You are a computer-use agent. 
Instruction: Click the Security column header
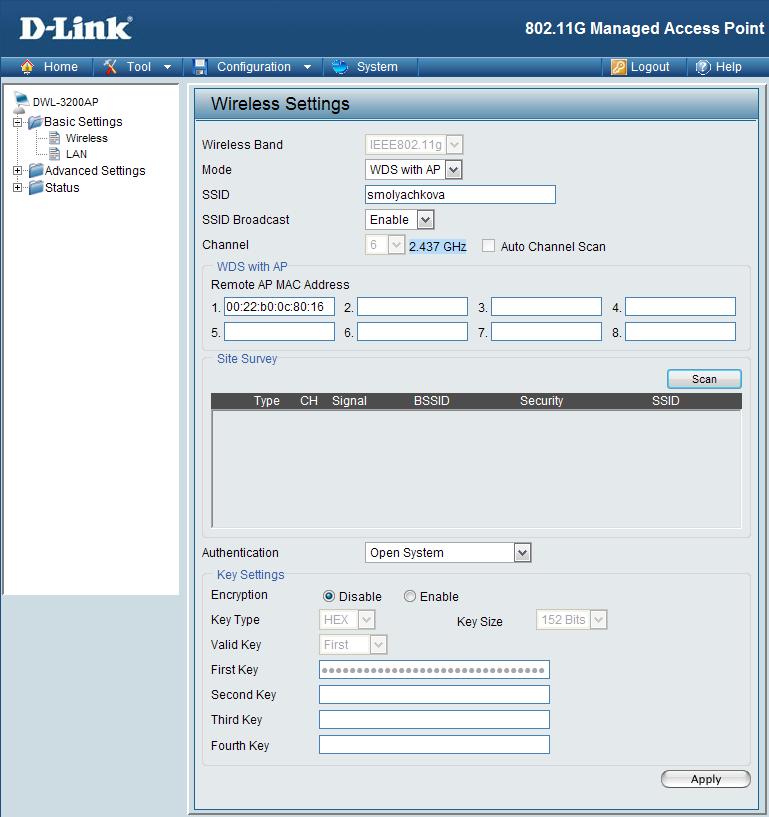pos(541,401)
